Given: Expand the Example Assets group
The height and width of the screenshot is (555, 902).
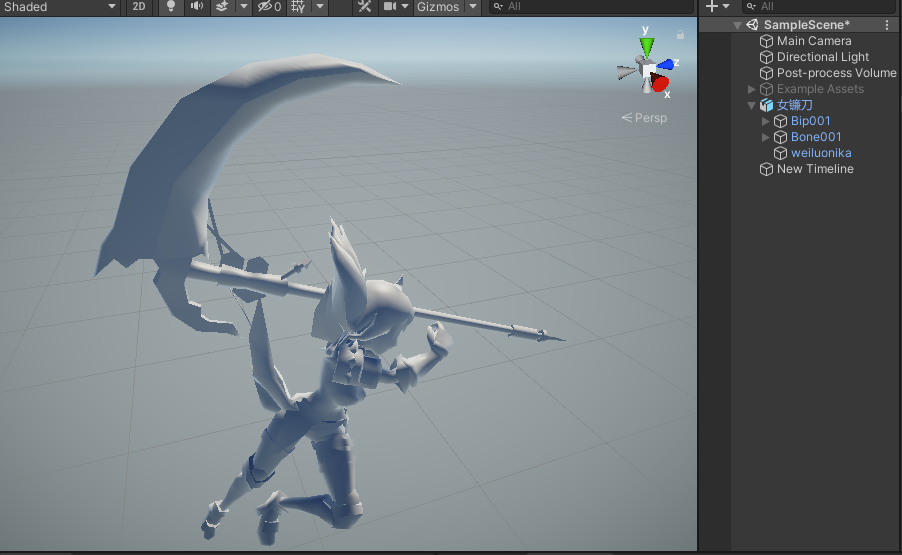Looking at the screenshot, I should point(752,89).
